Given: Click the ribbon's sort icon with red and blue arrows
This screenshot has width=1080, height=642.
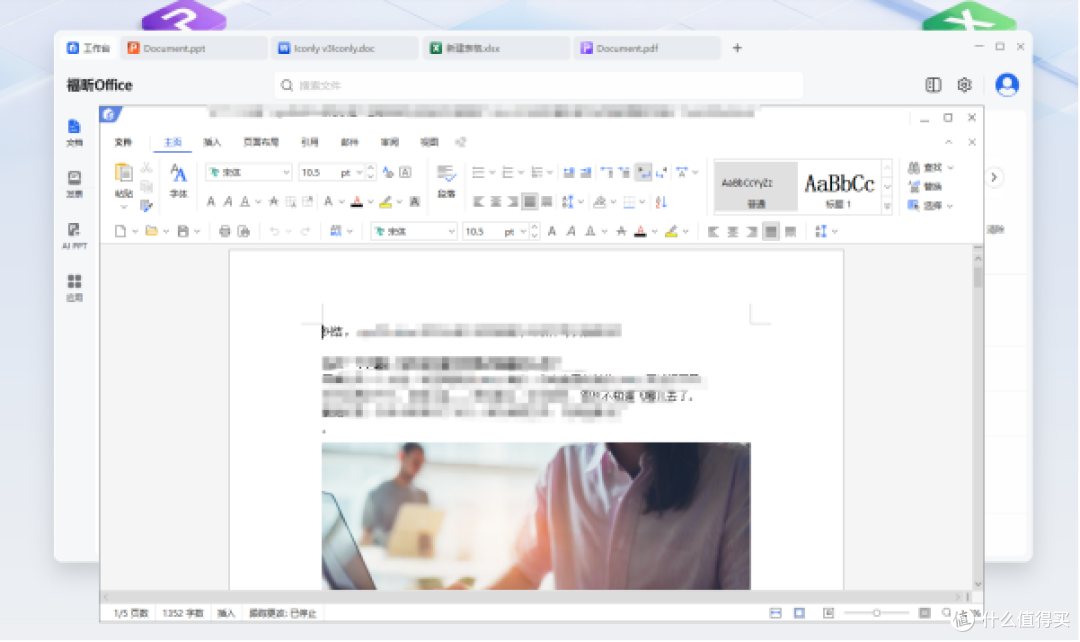Looking at the screenshot, I should point(661,202).
